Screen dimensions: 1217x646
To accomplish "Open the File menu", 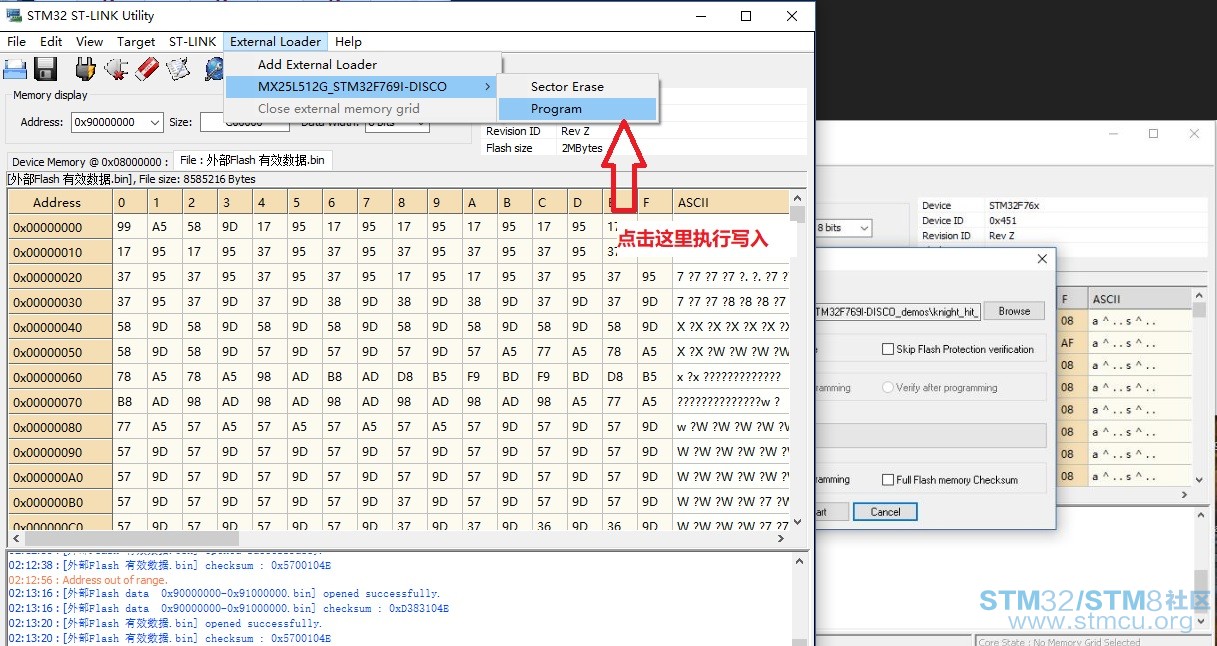I will click(x=17, y=42).
